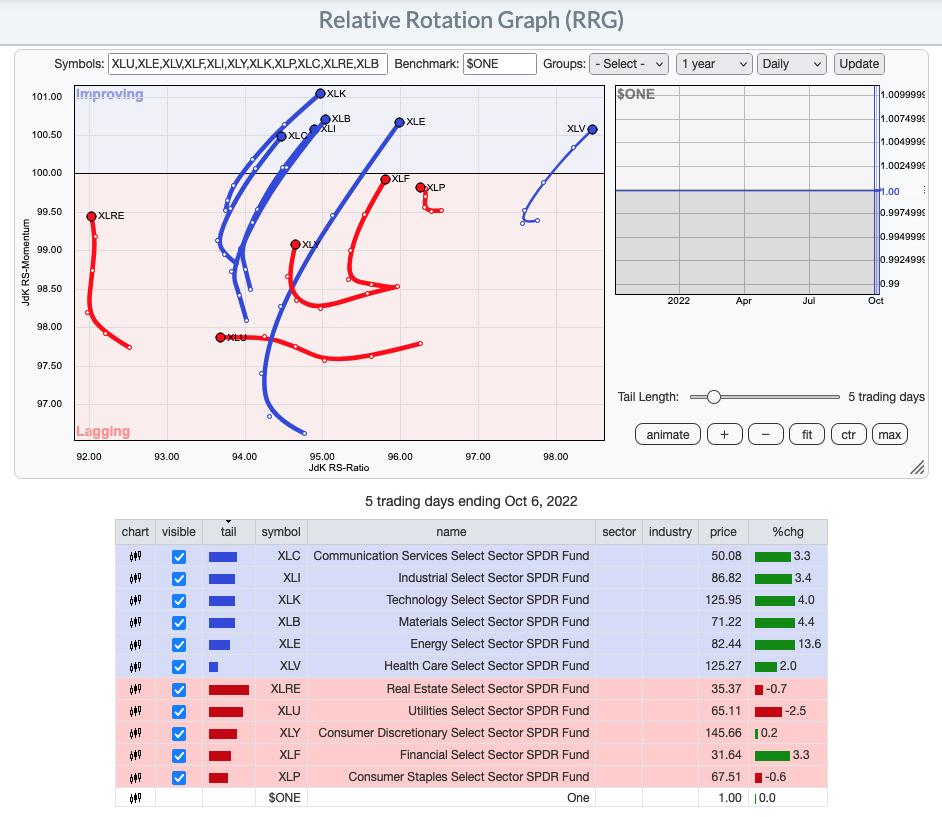
Task: Open chart icon for XLI row
Action: [x=135, y=578]
